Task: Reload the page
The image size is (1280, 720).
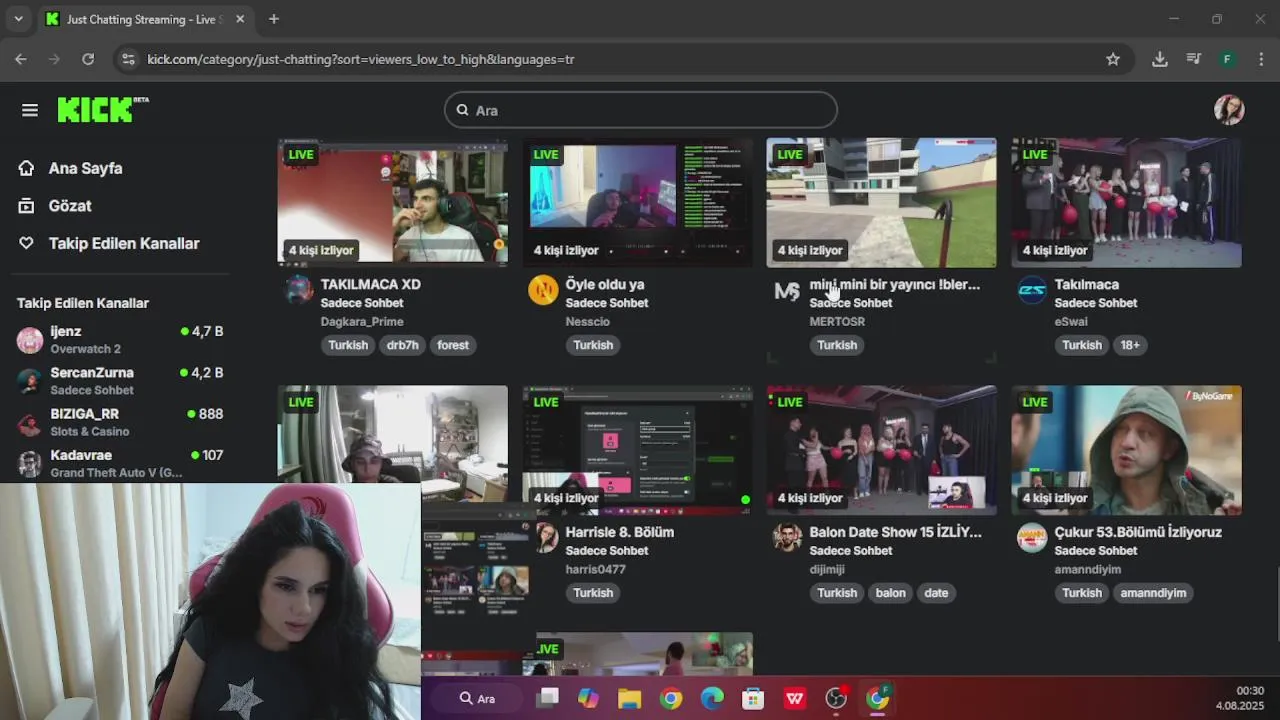Action: pyautogui.click(x=88, y=59)
